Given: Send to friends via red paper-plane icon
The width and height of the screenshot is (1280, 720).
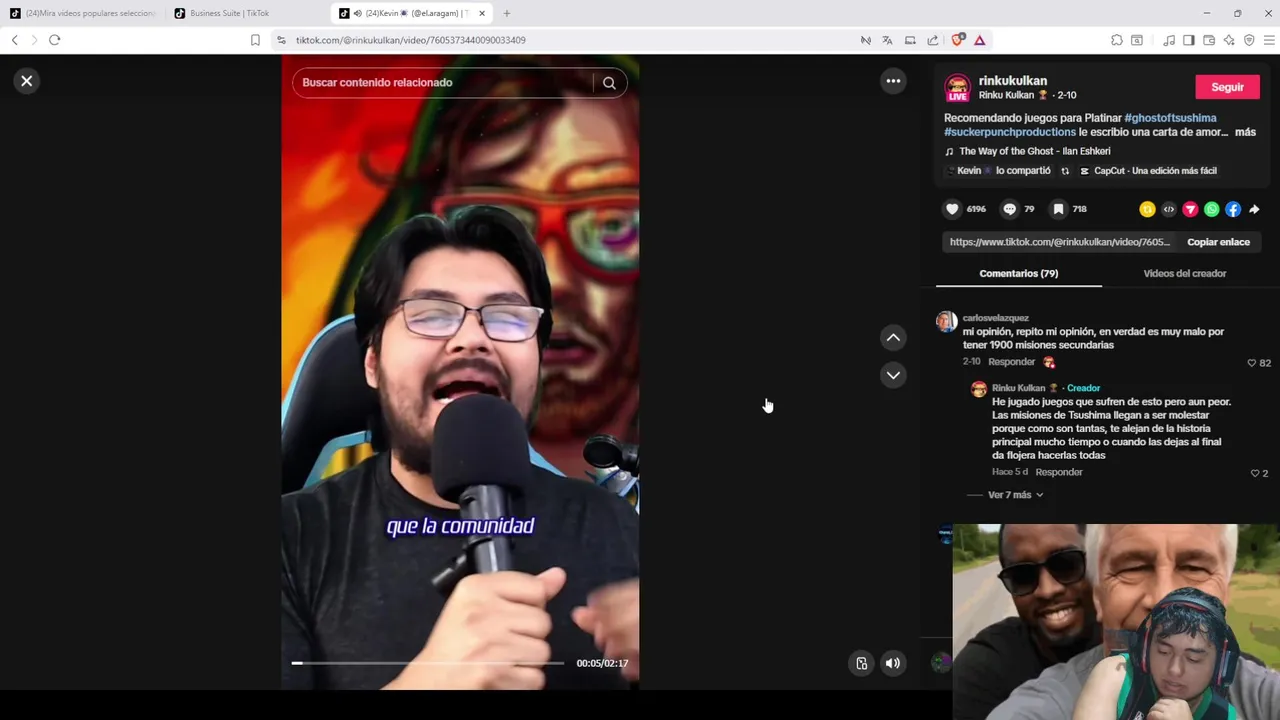Looking at the screenshot, I should 1190,209.
